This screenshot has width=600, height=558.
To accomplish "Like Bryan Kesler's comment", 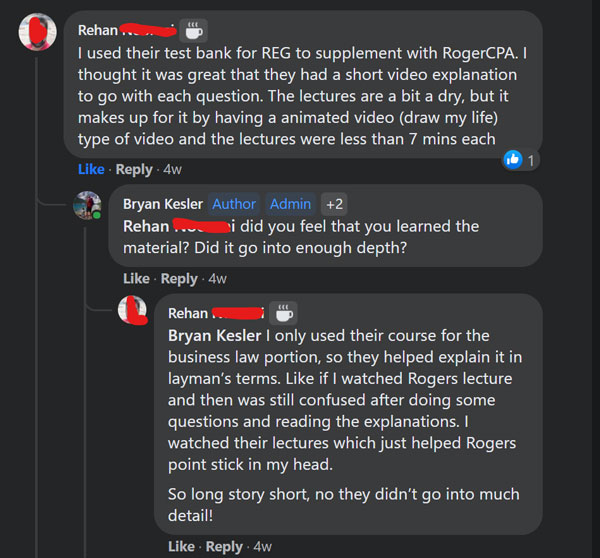I will coord(136,279).
